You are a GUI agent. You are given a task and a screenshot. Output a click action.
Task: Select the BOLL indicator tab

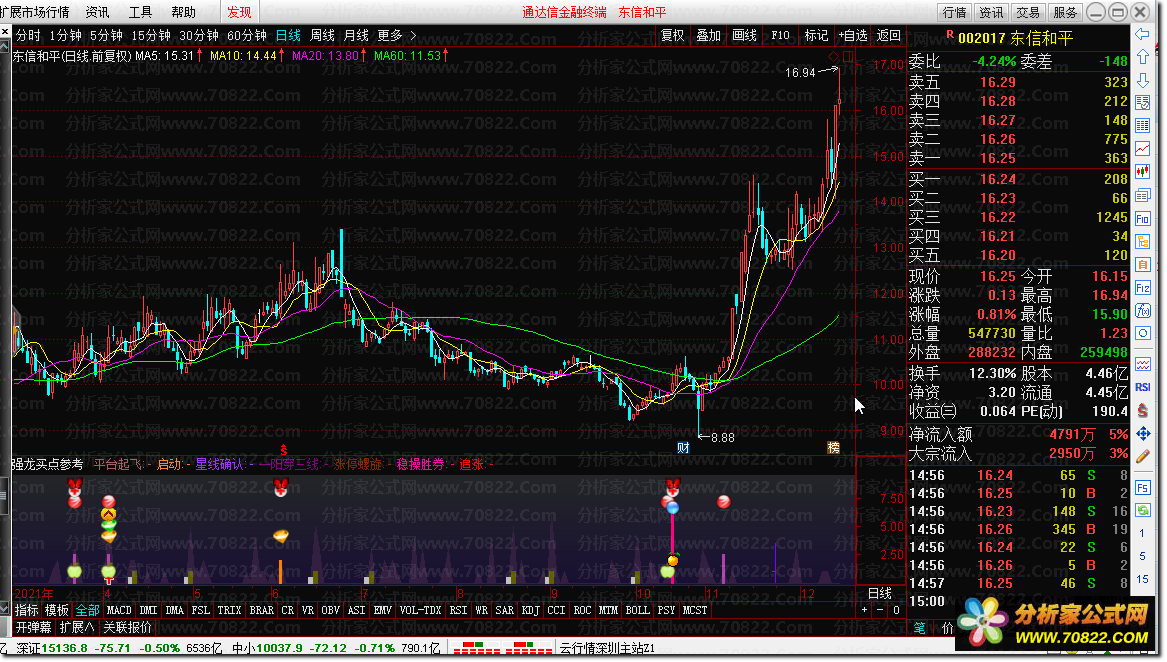coord(638,610)
